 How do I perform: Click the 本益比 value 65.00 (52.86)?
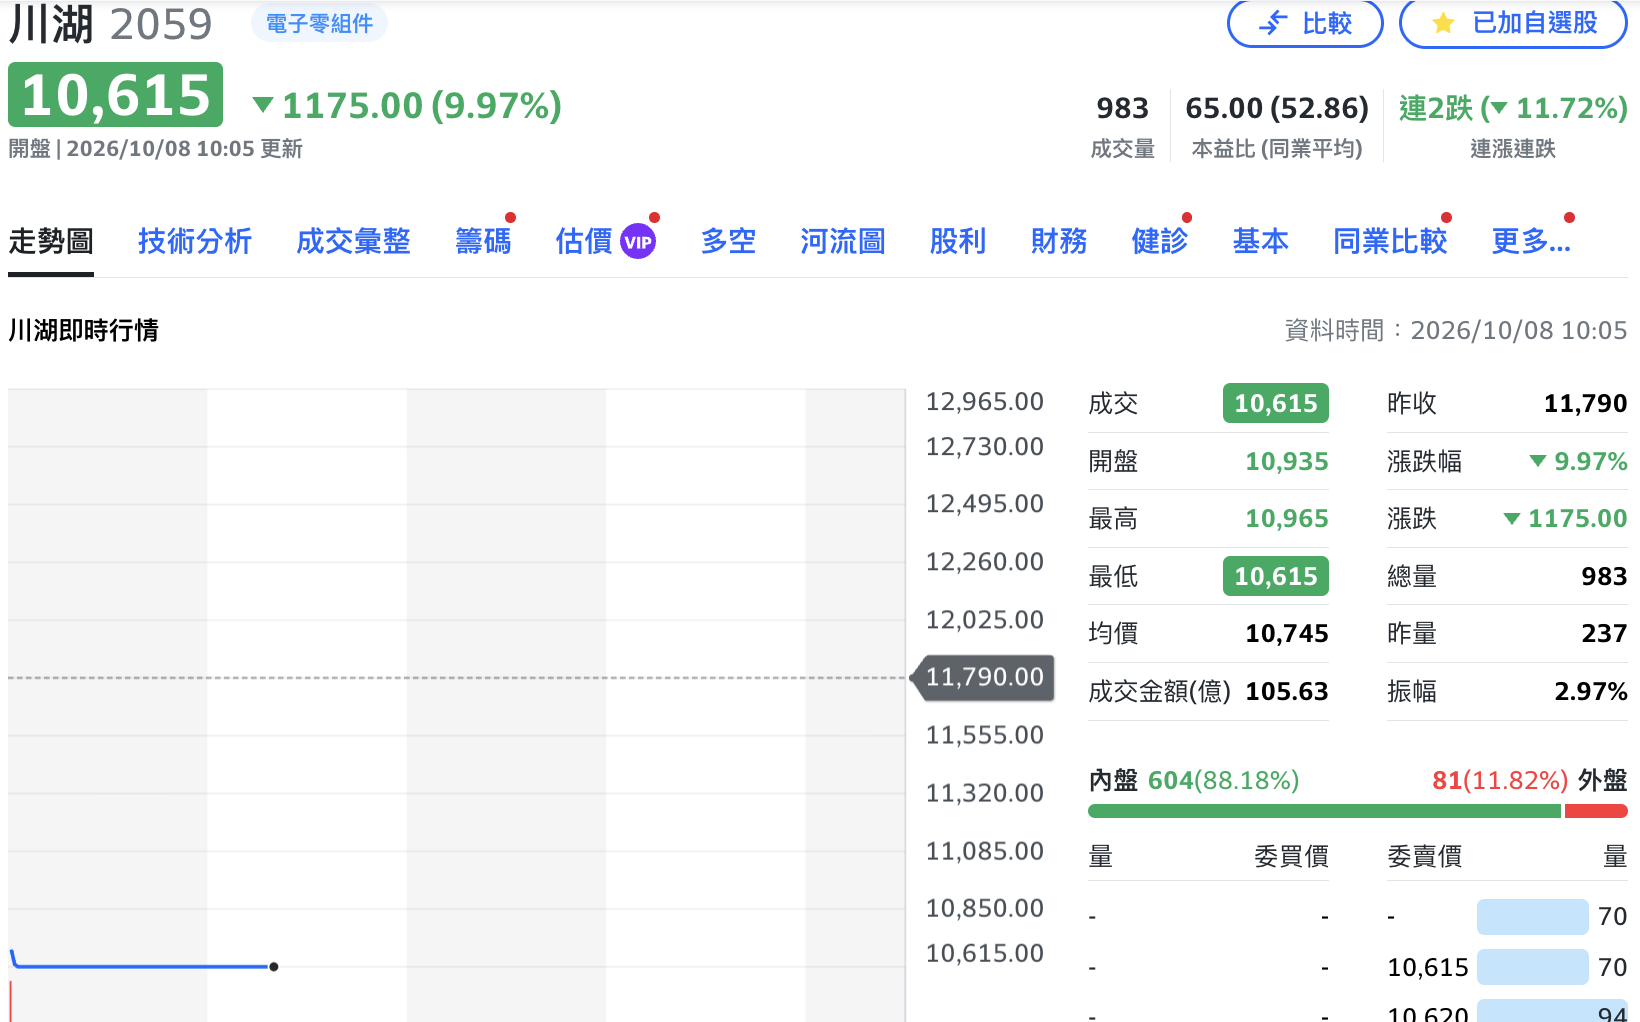[x=1277, y=108]
